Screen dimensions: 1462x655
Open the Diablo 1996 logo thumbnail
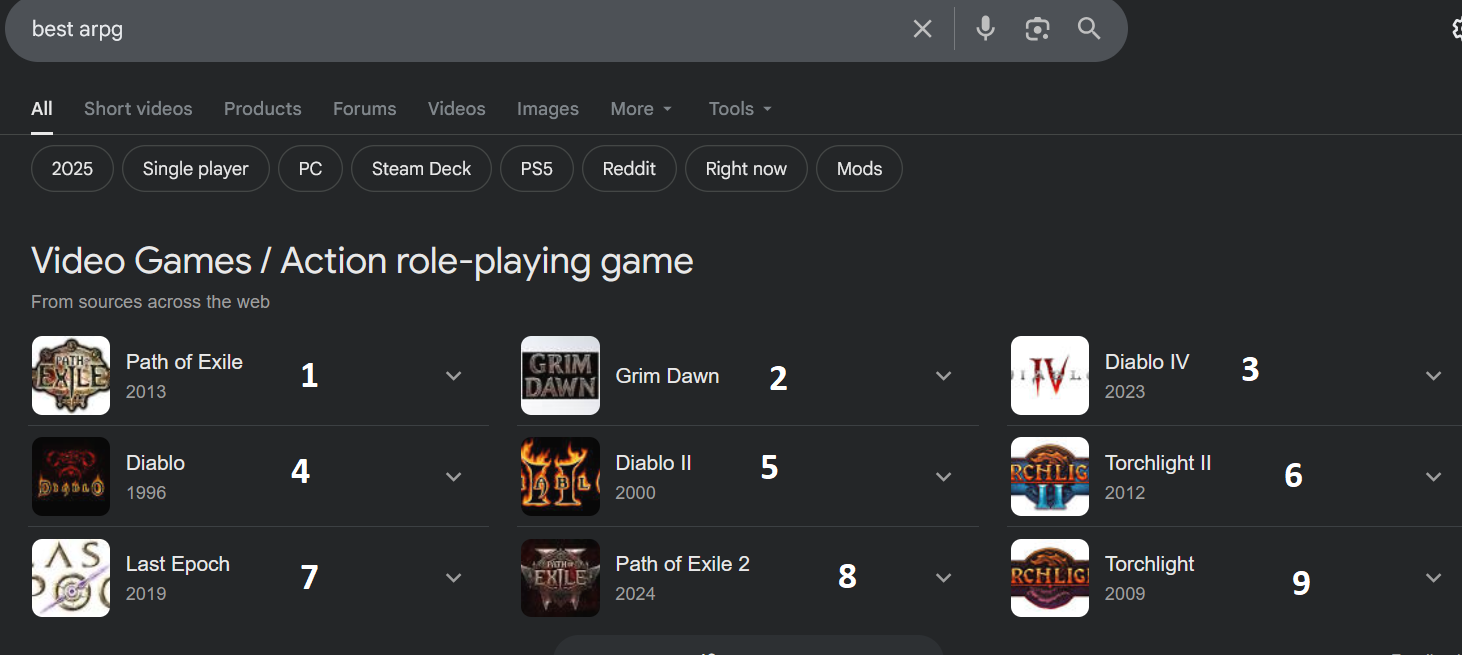(x=71, y=476)
